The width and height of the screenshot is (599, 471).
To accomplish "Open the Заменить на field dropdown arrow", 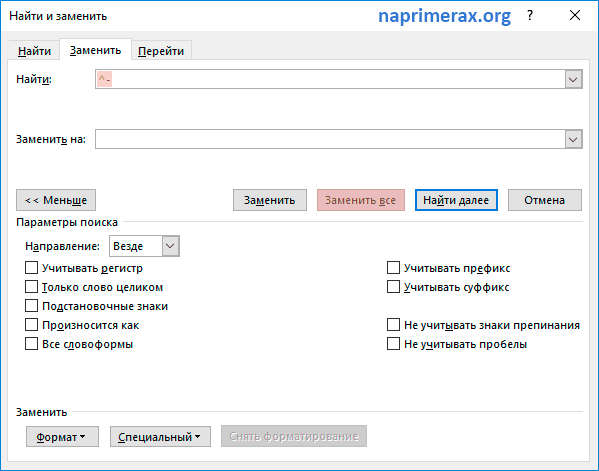I will click(573, 139).
